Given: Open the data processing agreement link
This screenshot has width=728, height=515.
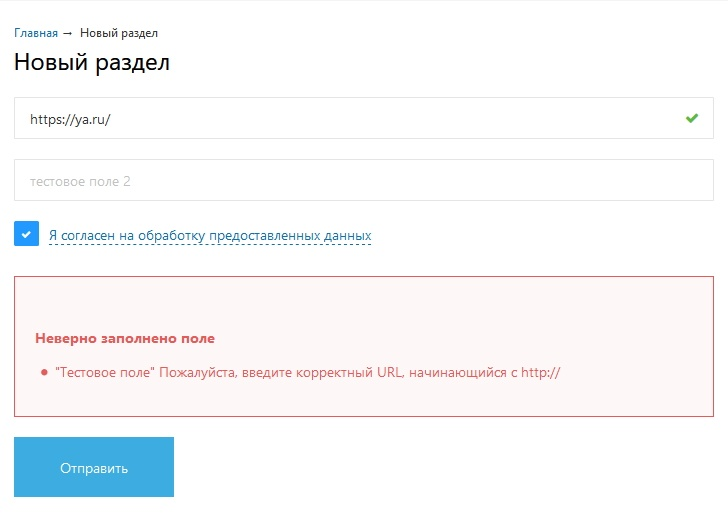Looking at the screenshot, I should 210,236.
